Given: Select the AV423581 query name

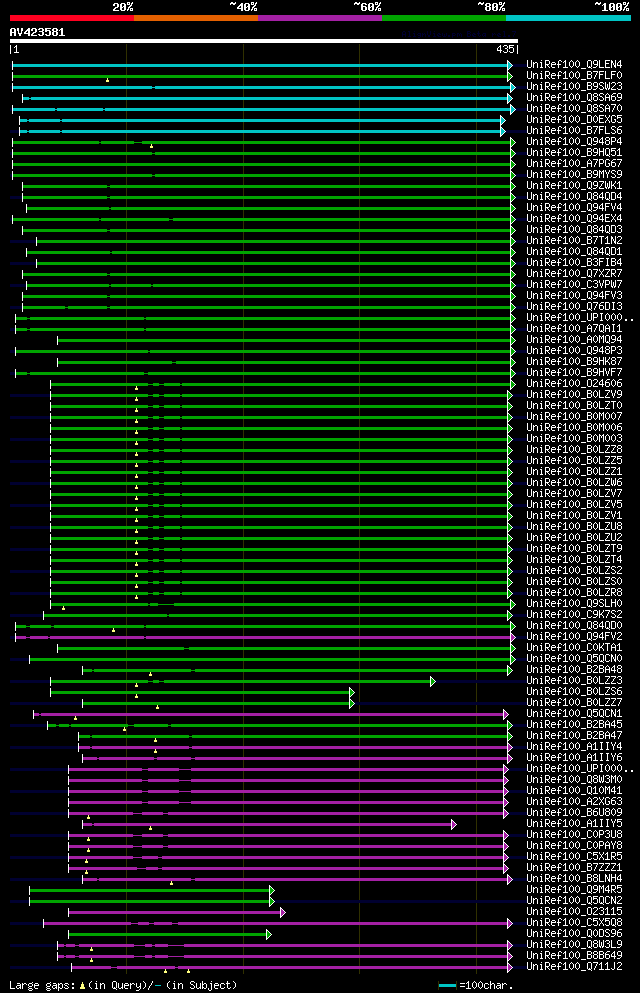Looking at the screenshot, I should (37, 32).
